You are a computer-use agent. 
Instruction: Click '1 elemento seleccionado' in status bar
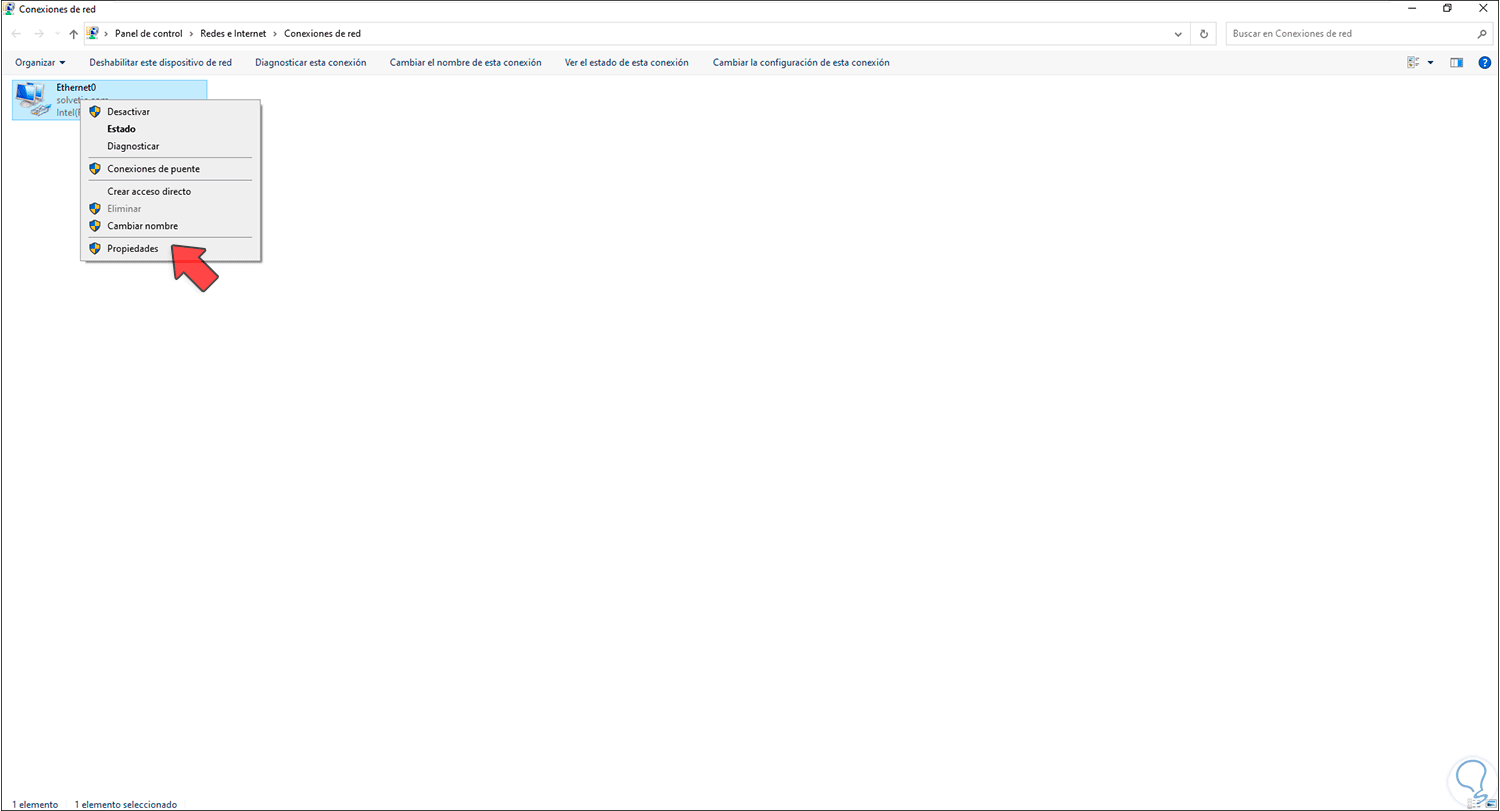tap(127, 804)
